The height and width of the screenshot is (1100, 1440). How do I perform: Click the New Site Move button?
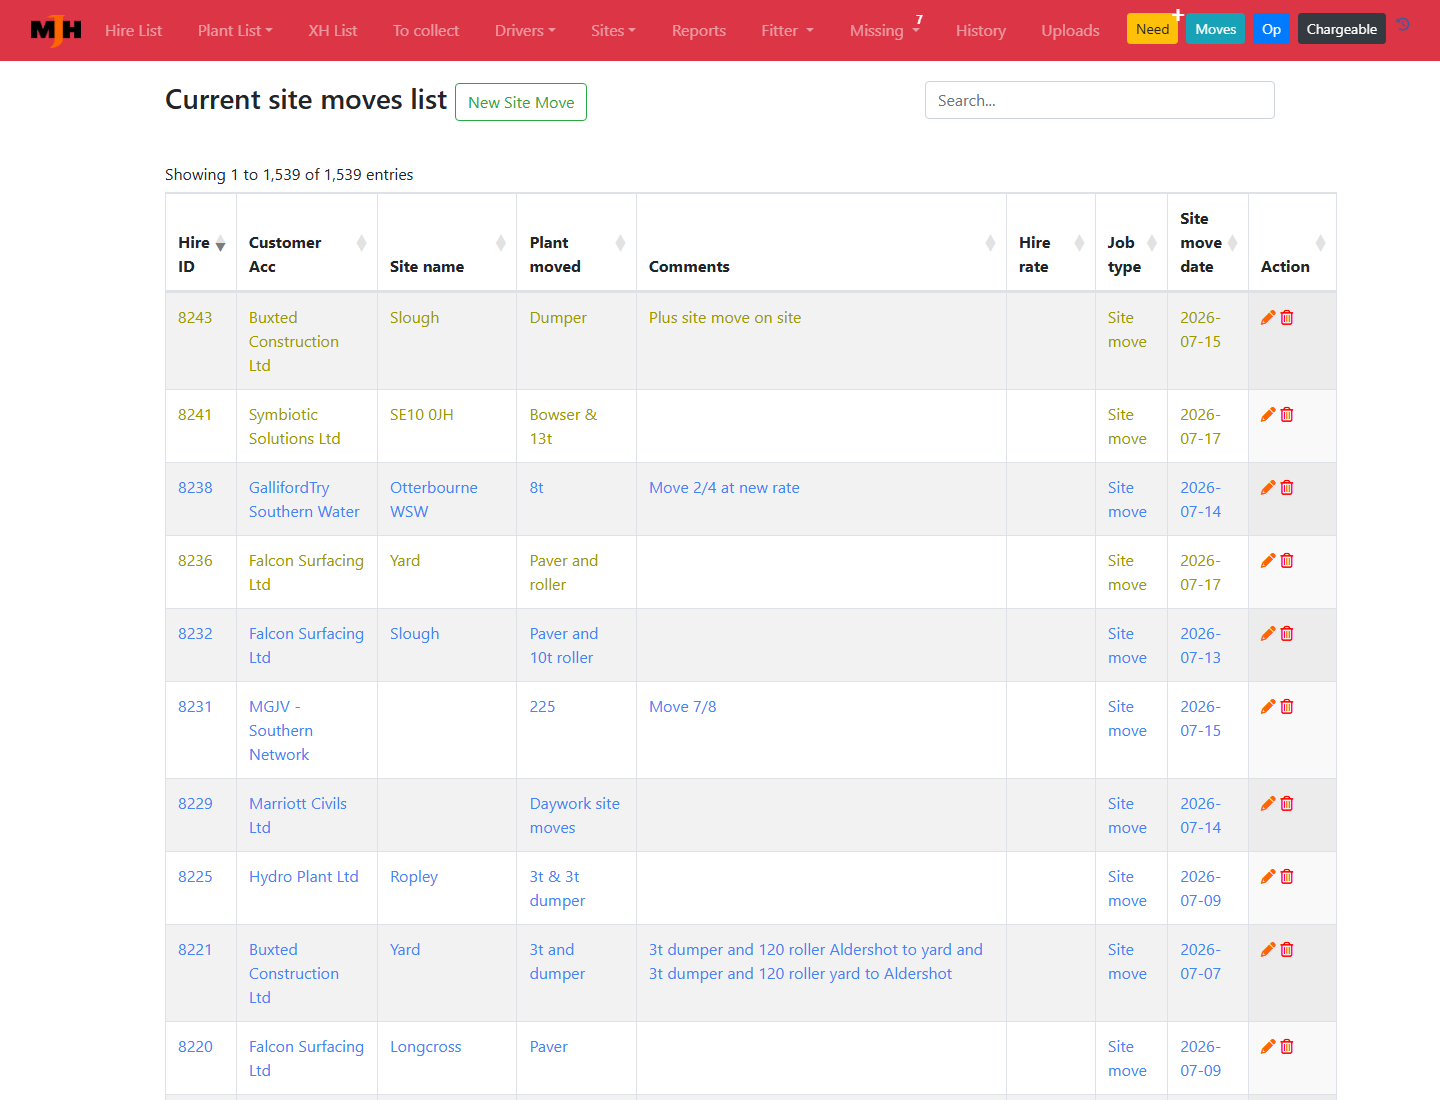(x=521, y=102)
